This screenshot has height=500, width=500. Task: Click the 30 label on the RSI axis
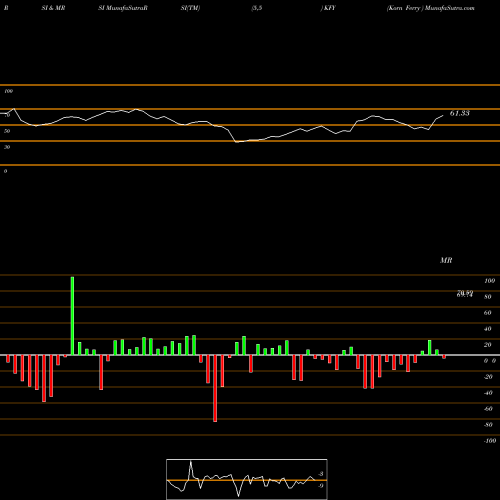(x=7, y=147)
